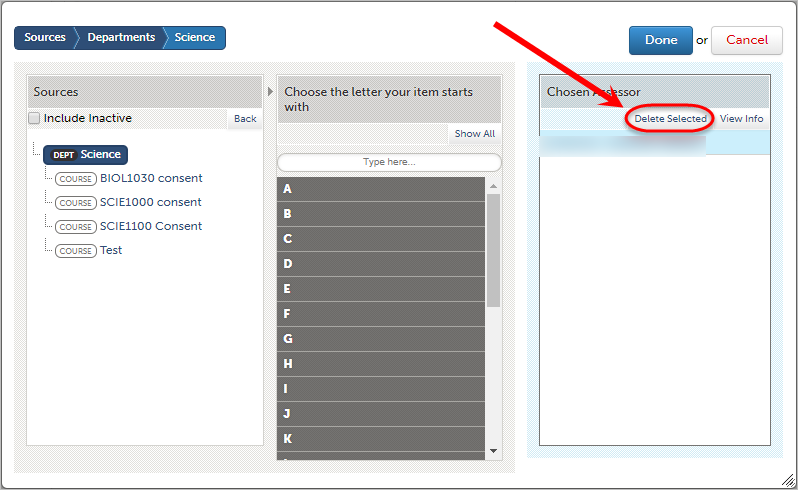Go to Sources breadcrumb
798x490 pixels.
[45, 38]
